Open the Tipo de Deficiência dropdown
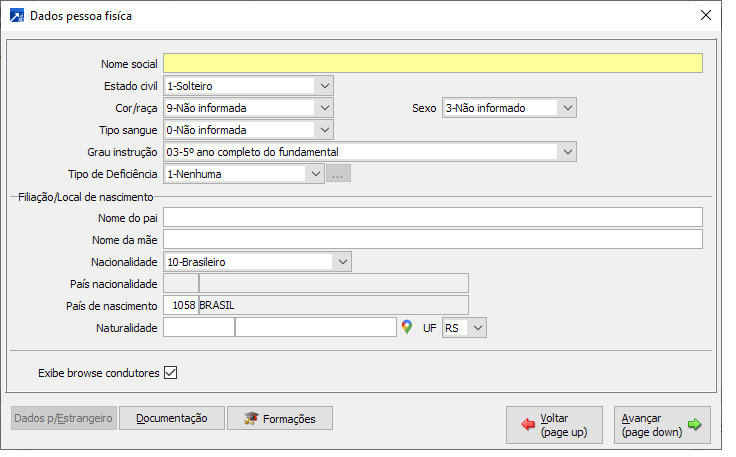The image size is (736, 457). pyautogui.click(x=315, y=174)
